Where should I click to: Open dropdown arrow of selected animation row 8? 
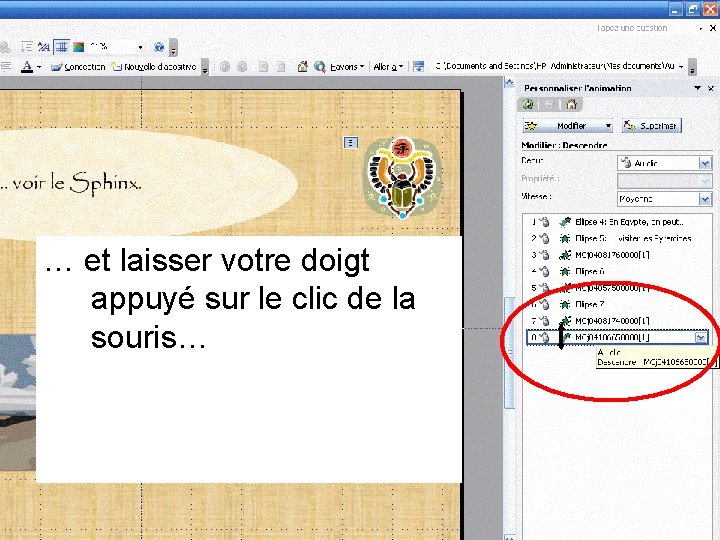(701, 338)
